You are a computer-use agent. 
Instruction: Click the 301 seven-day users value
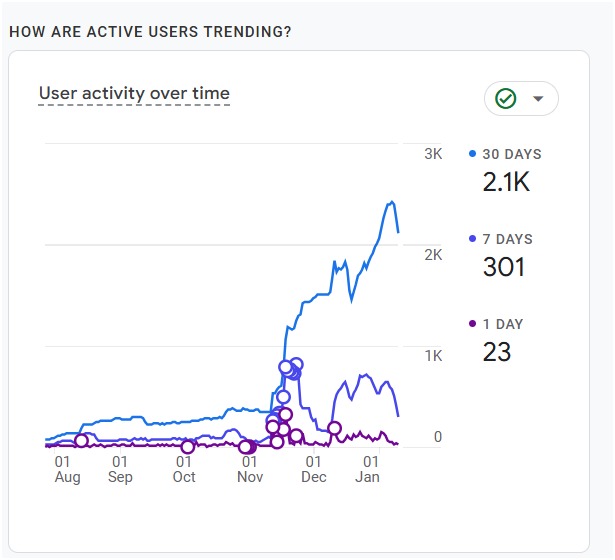(503, 267)
